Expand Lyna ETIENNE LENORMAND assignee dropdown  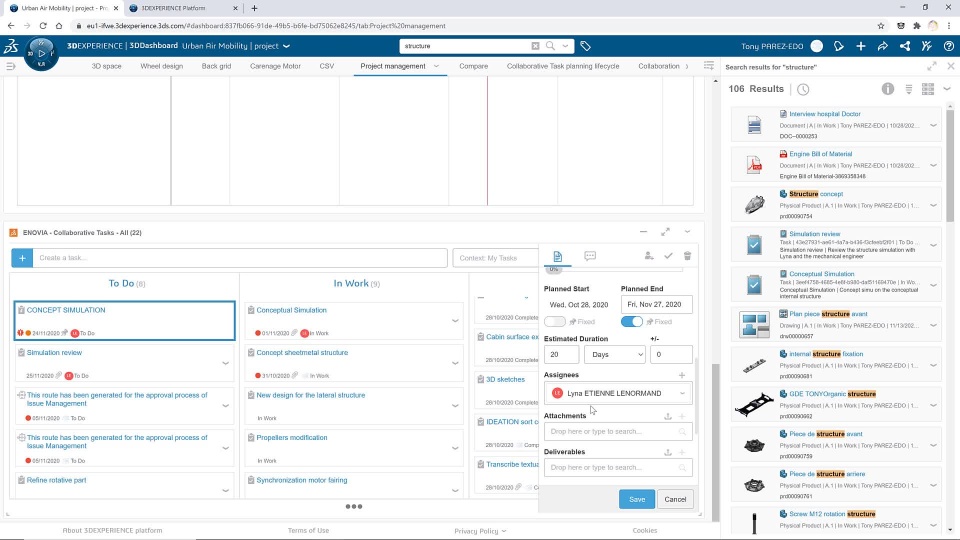click(x=682, y=393)
